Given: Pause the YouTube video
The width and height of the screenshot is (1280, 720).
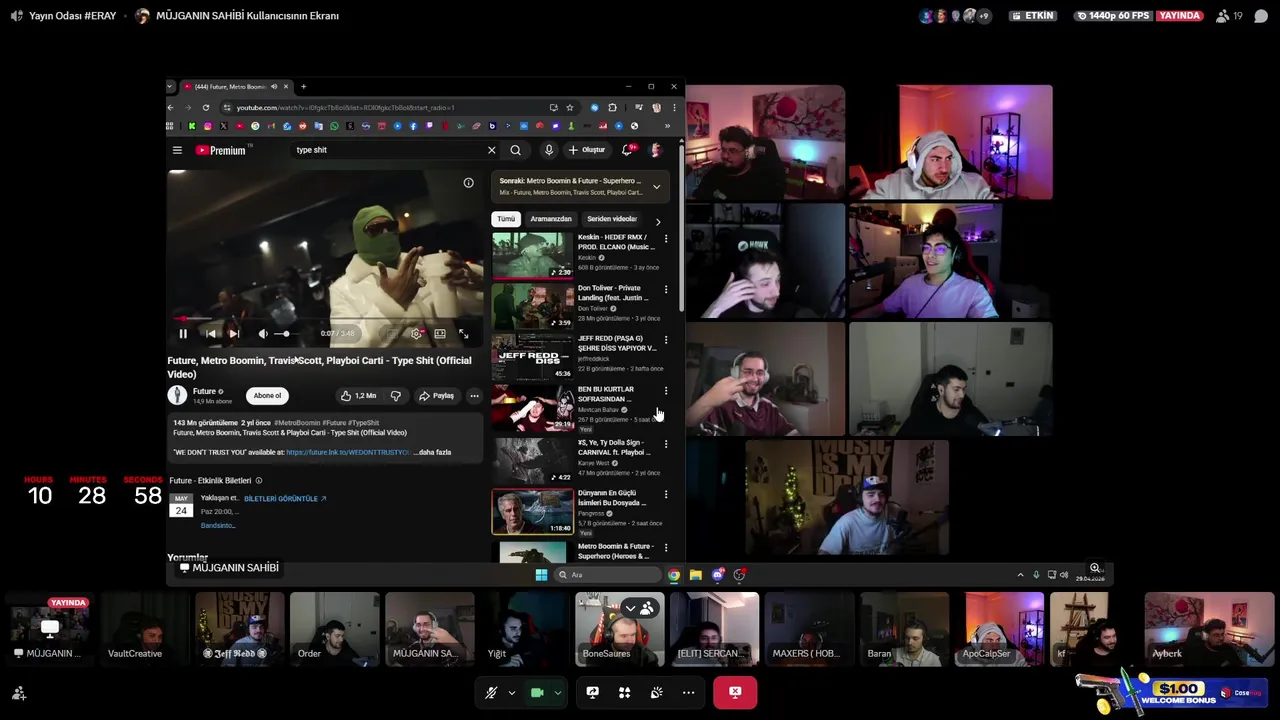Looking at the screenshot, I should coord(183,334).
